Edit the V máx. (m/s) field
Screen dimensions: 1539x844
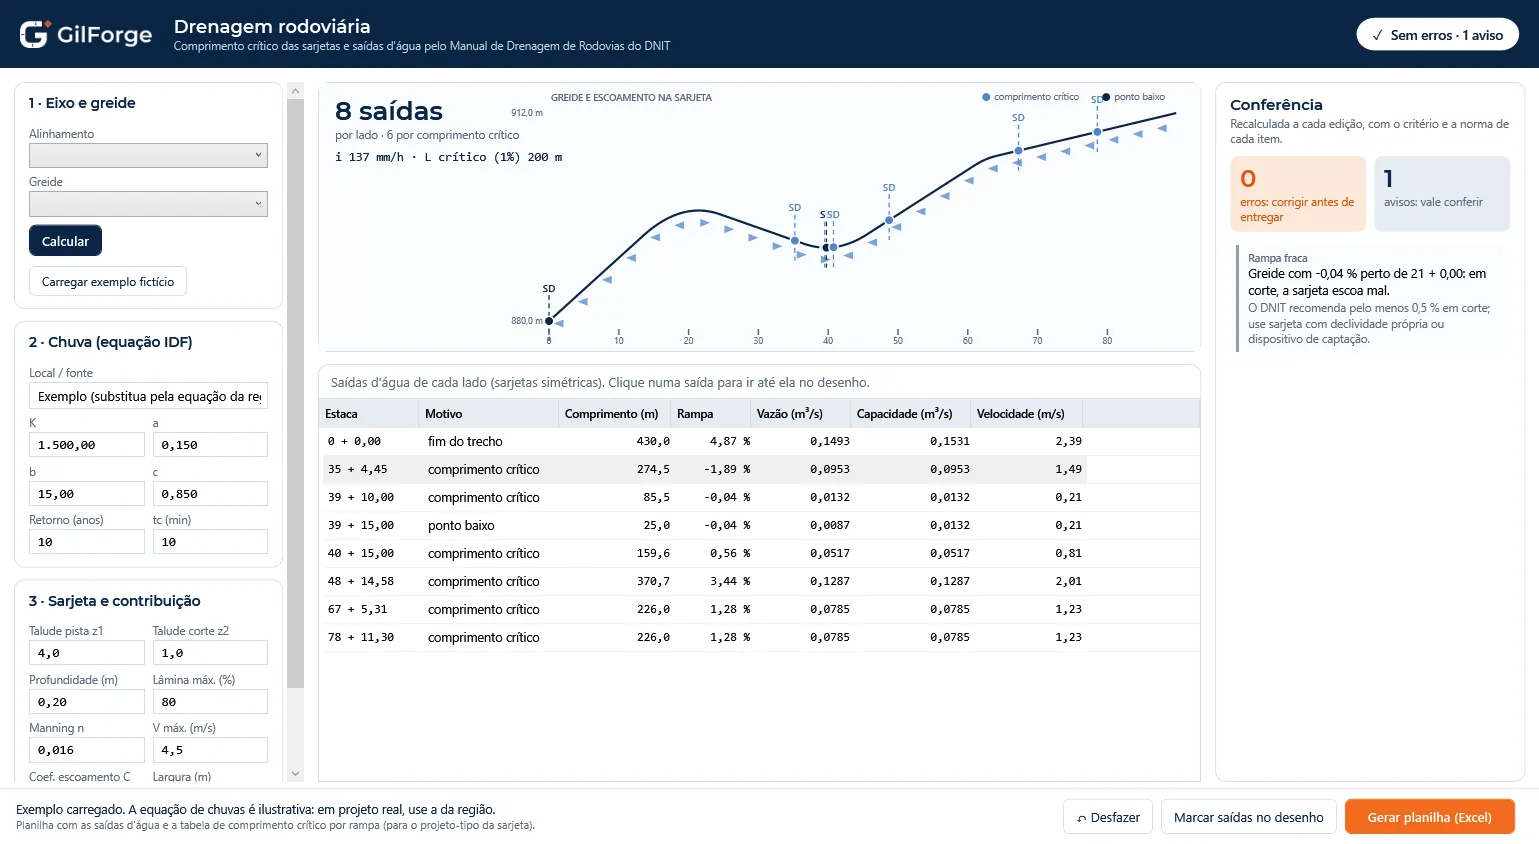[x=210, y=750]
